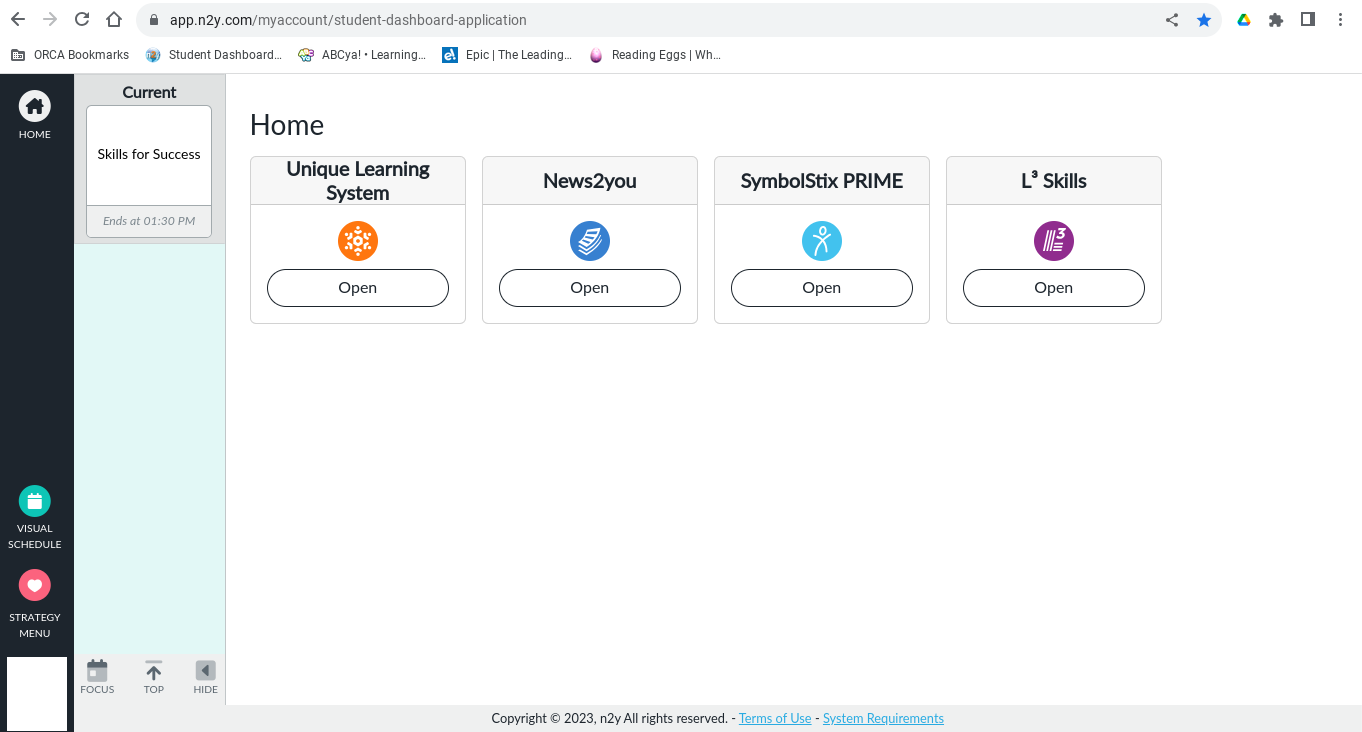This screenshot has width=1362, height=732.
Task: View the System Requirements page
Action: [x=883, y=718]
